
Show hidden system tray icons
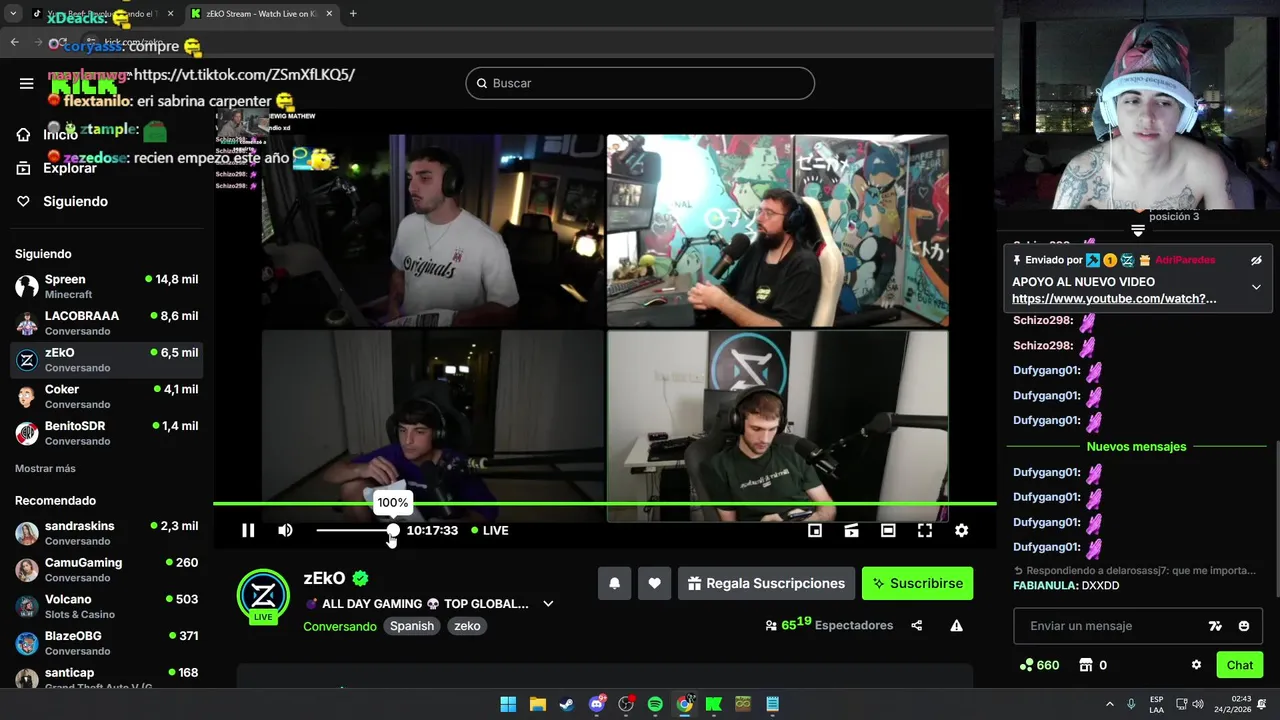(x=1109, y=704)
